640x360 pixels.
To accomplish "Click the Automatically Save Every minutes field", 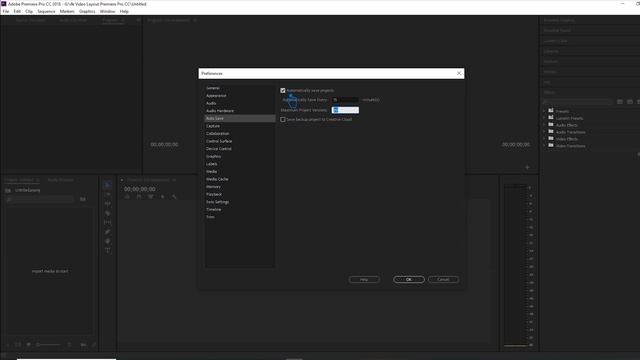I will (345, 100).
